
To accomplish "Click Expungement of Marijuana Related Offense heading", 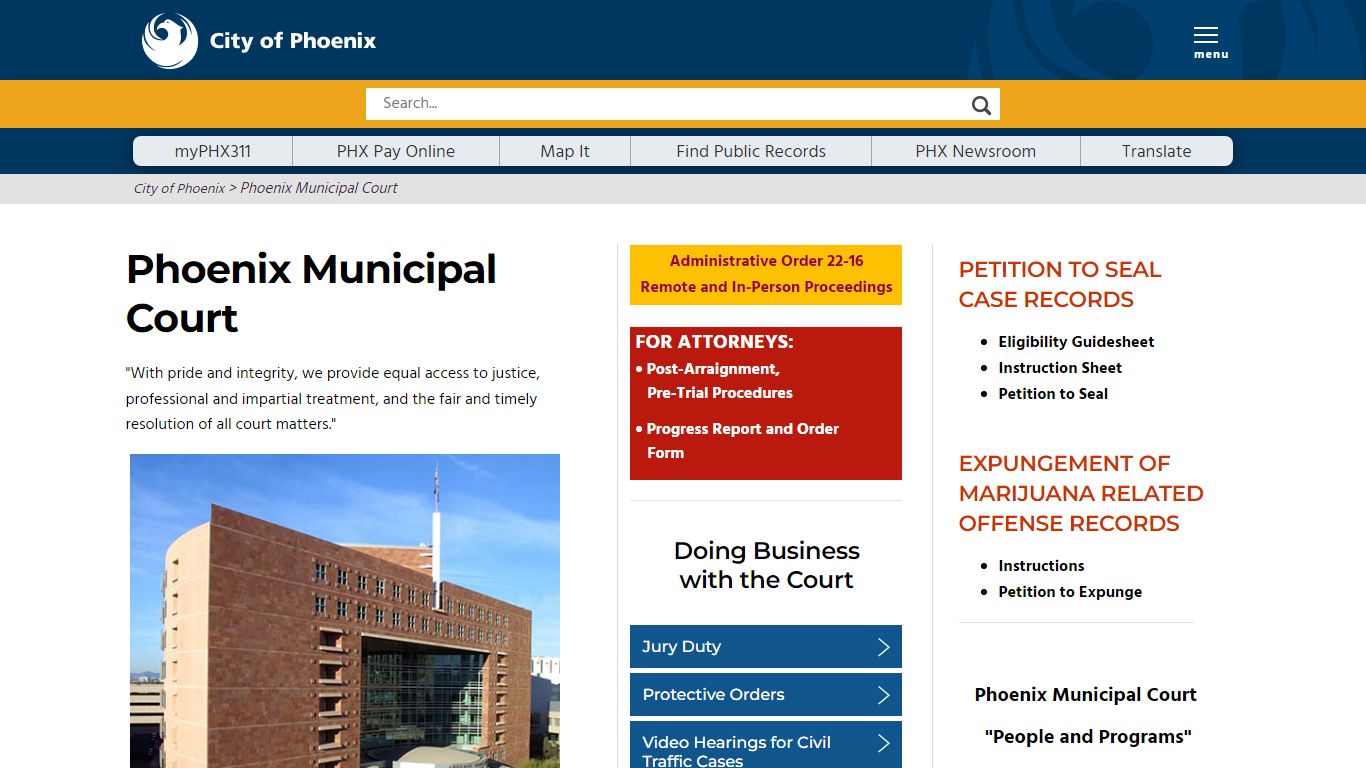I will click(x=1081, y=494).
